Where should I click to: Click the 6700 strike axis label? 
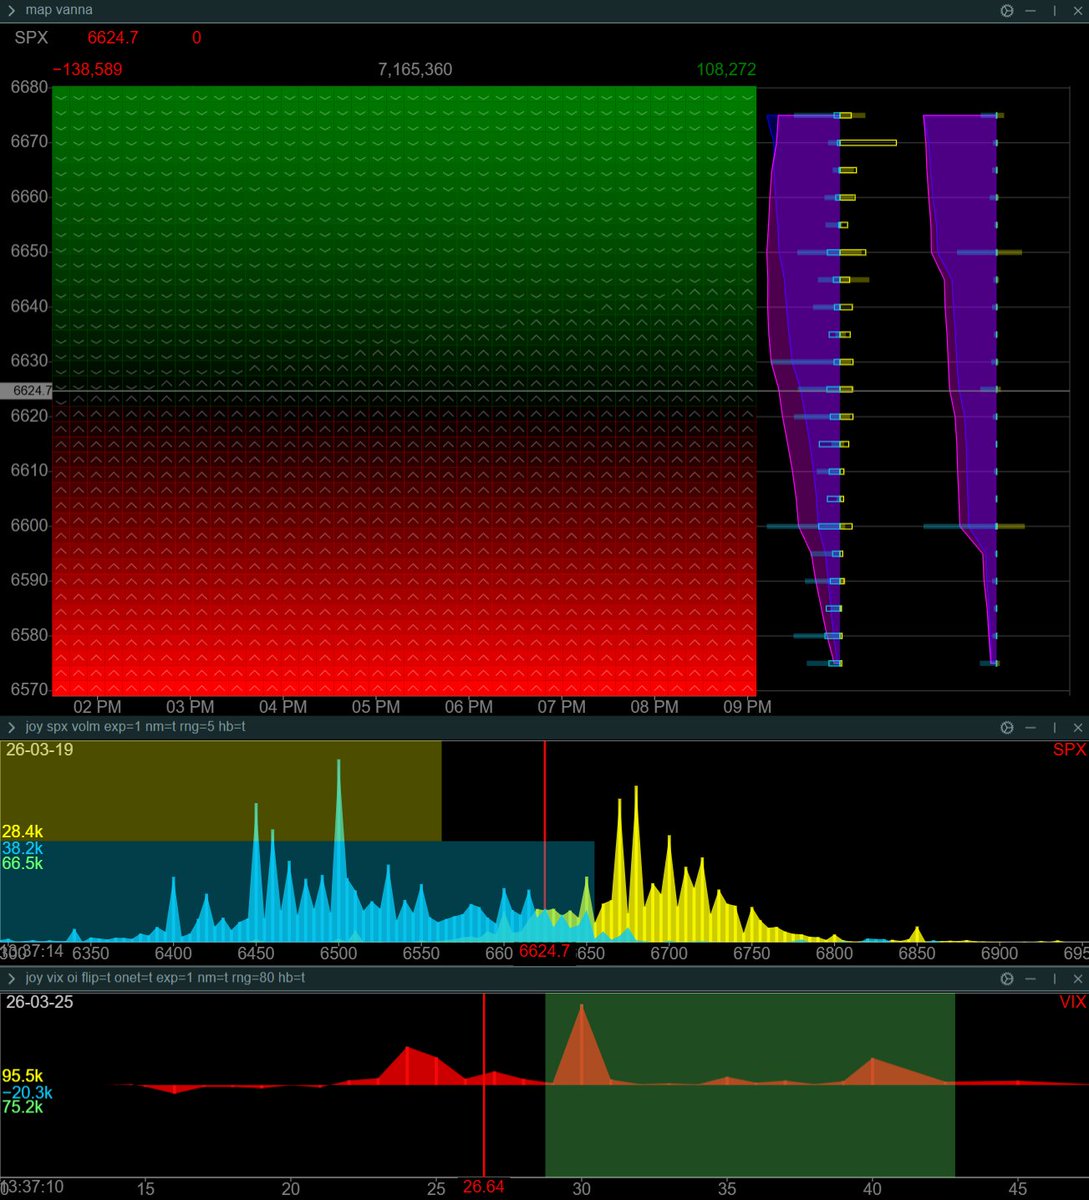click(x=669, y=954)
